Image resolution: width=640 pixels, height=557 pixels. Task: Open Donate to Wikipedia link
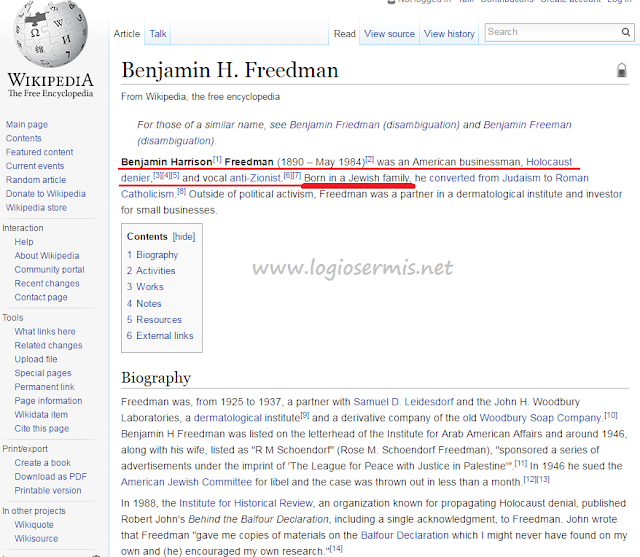[x=45, y=194]
